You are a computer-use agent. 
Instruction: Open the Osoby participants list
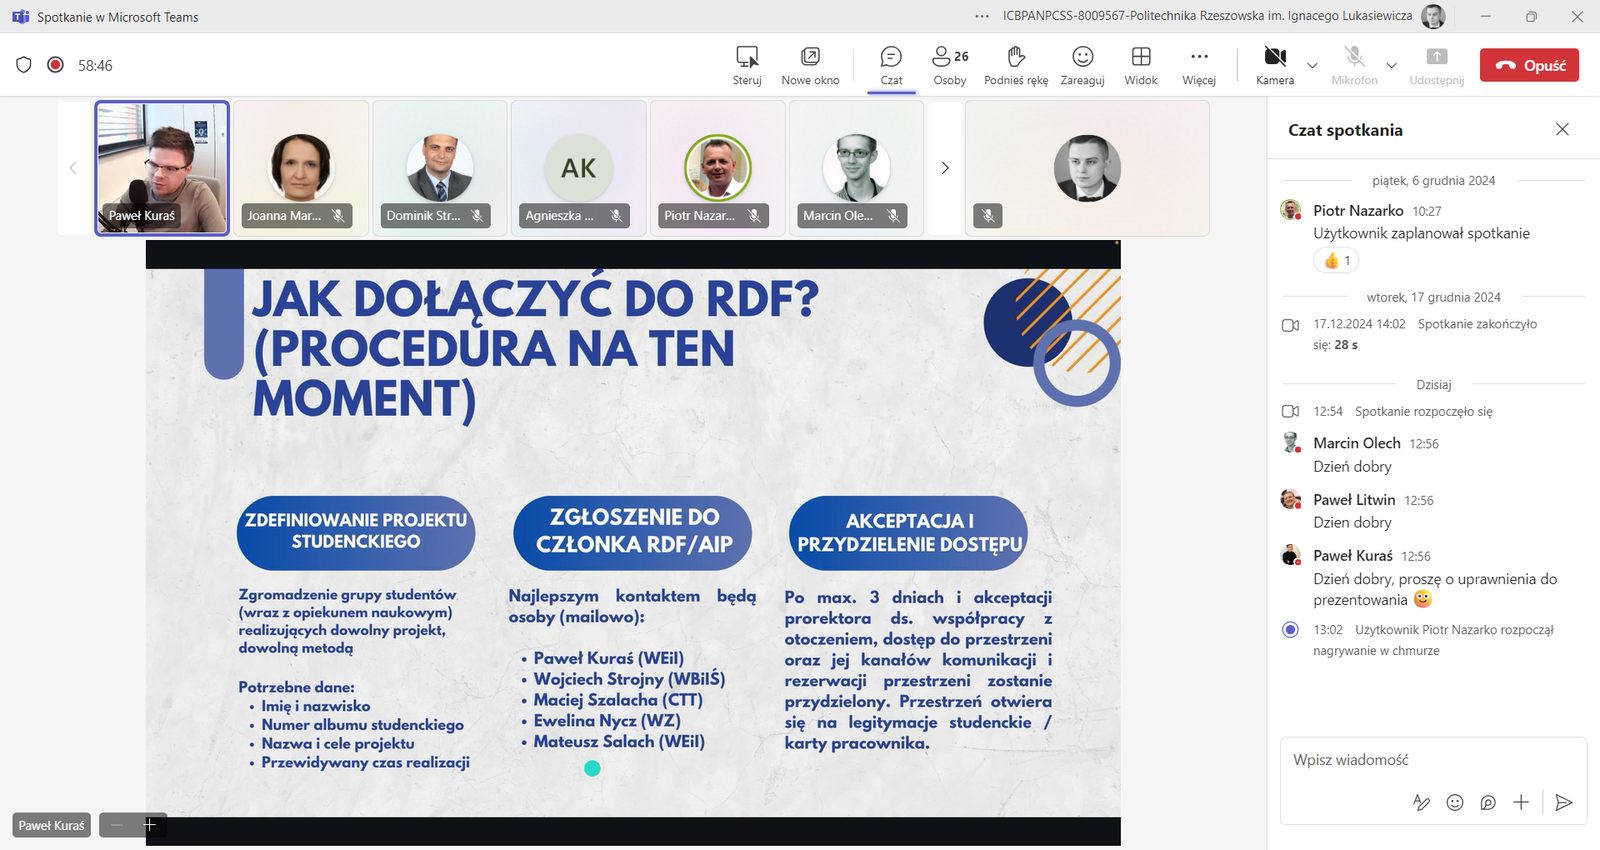949,65
